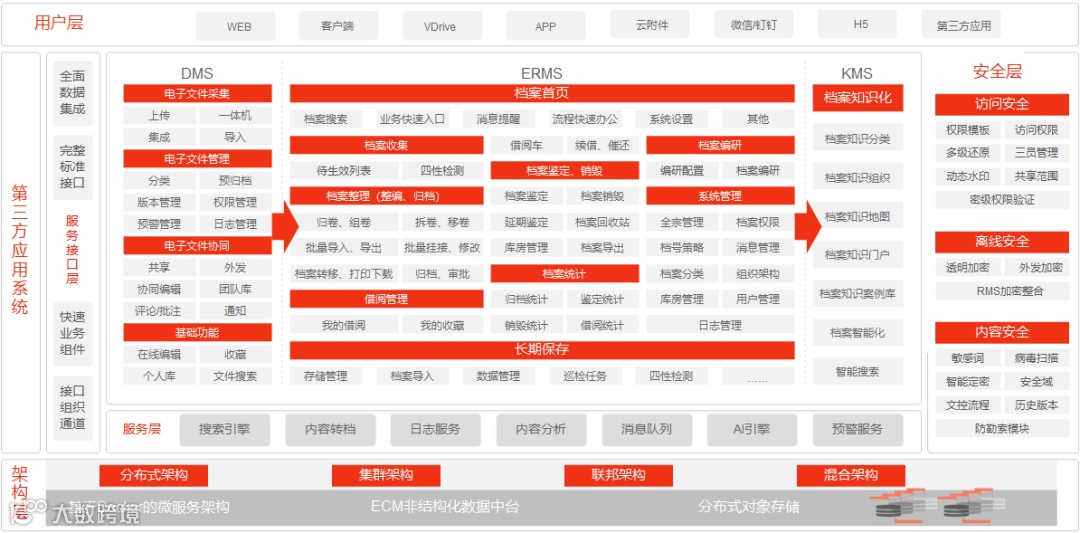Screen dimensions: 1080x533
Task: Select the 预警管理 box
Action: coord(159,224)
